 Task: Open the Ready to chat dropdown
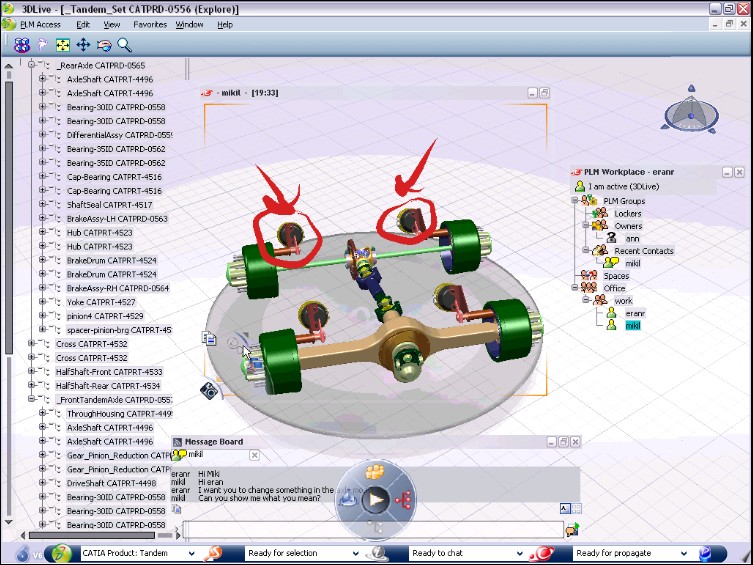[520, 553]
